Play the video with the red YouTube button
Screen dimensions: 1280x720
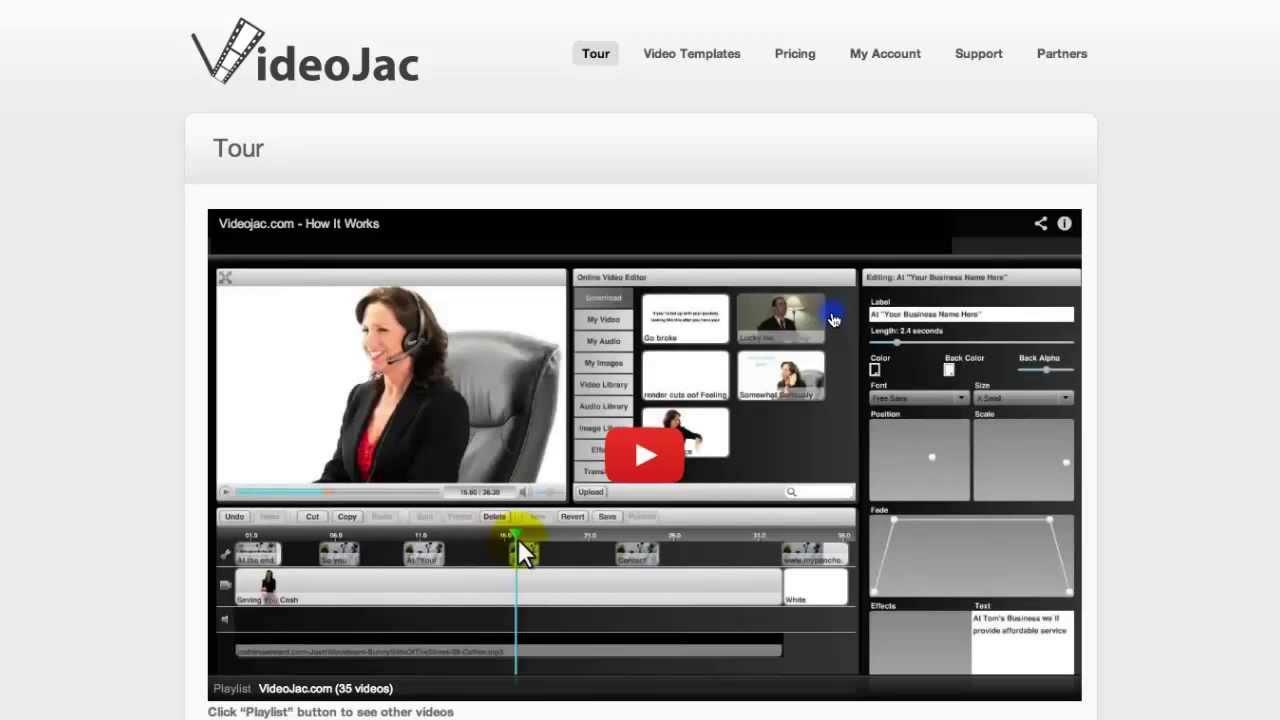pyautogui.click(x=645, y=456)
